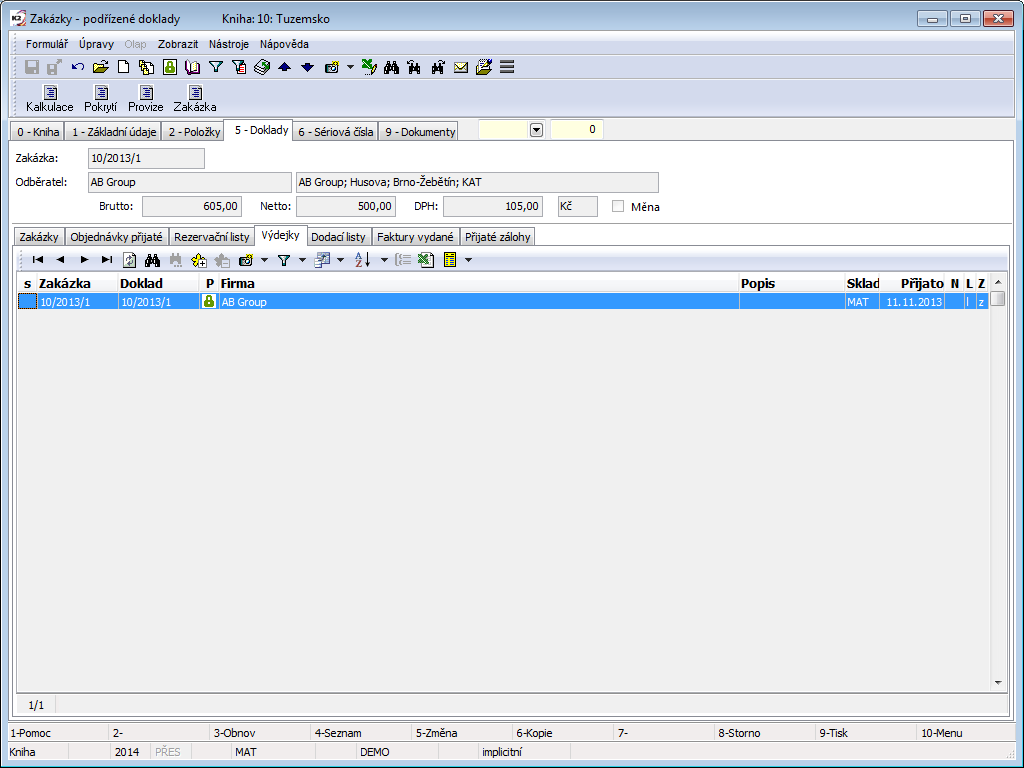The image size is (1024, 768).
Task: Click the envelope send mail icon
Action: (x=461, y=67)
